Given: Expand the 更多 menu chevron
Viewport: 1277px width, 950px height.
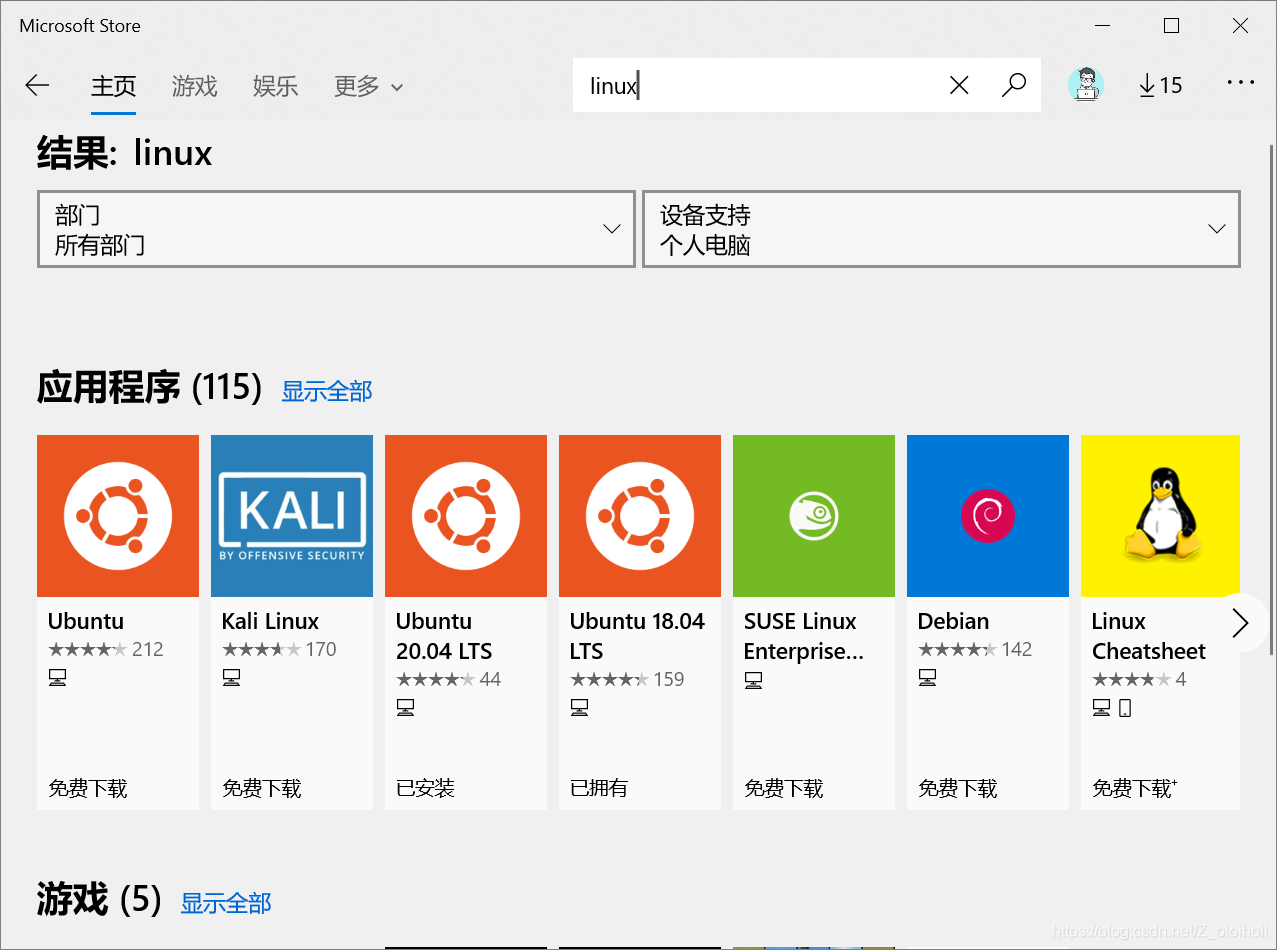Looking at the screenshot, I should (395, 87).
